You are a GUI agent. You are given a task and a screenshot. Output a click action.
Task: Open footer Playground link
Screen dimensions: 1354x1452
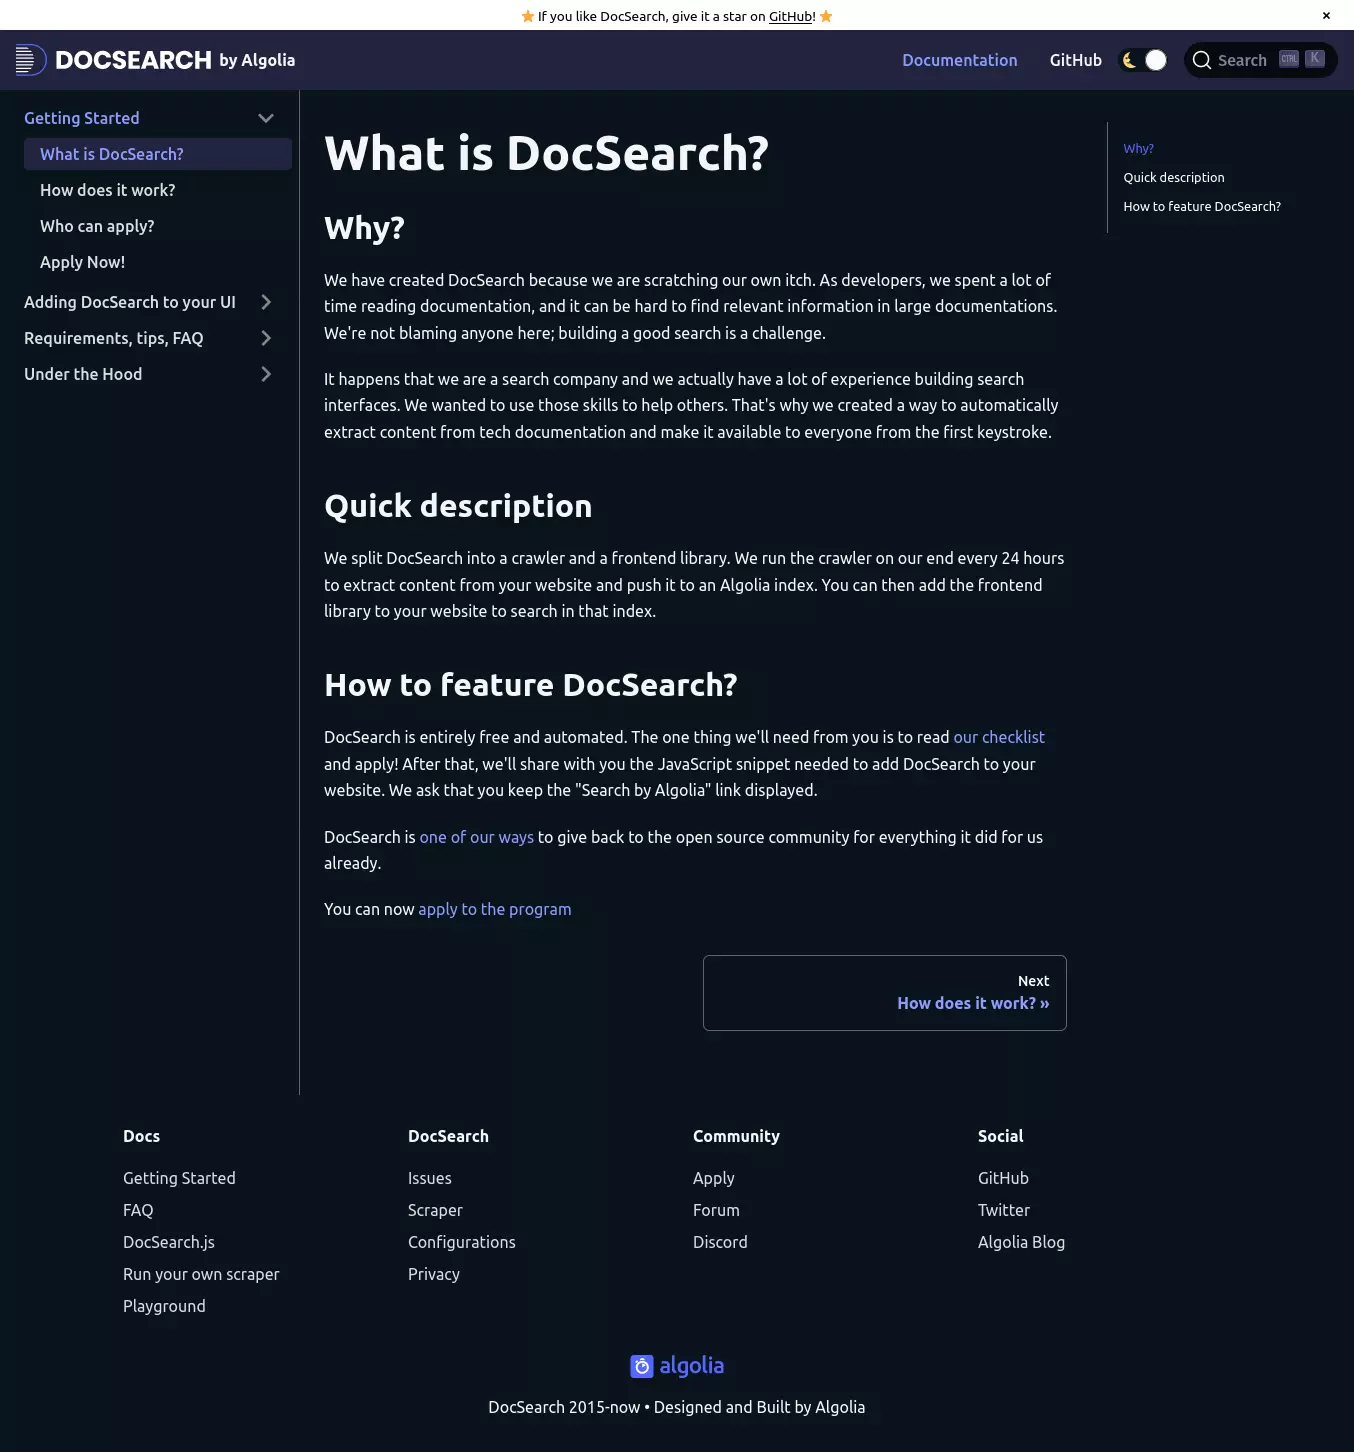coord(164,1306)
